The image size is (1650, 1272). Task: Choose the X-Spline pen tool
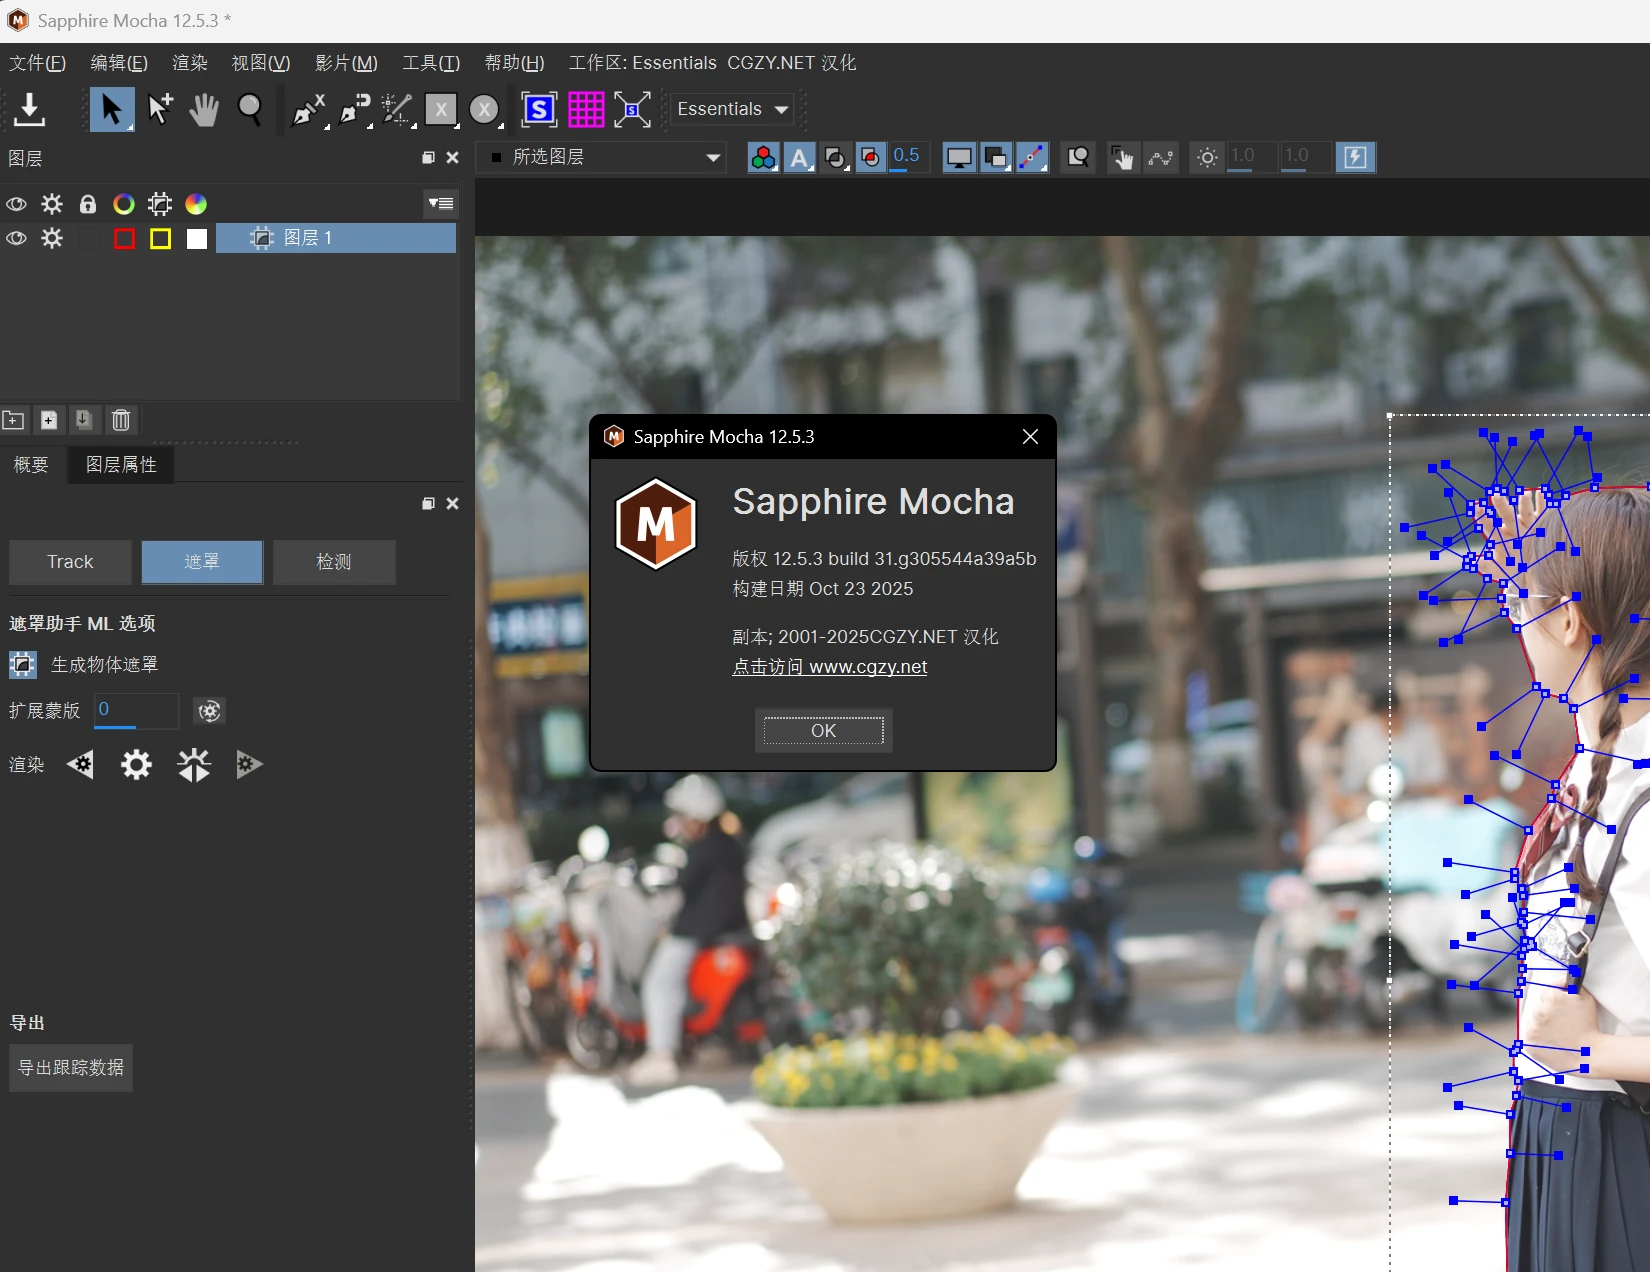point(307,109)
